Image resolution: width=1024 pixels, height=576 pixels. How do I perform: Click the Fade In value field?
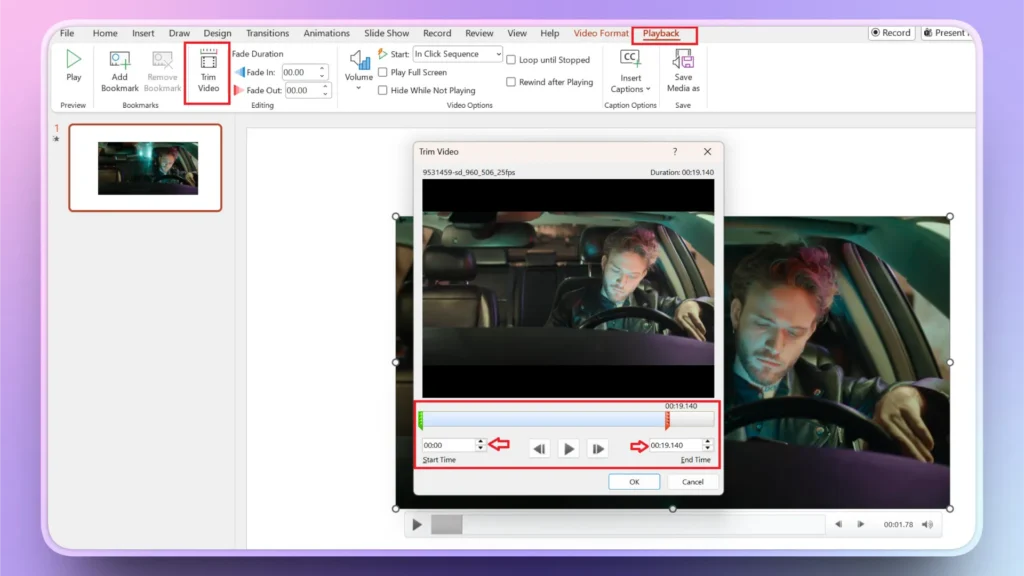299,72
